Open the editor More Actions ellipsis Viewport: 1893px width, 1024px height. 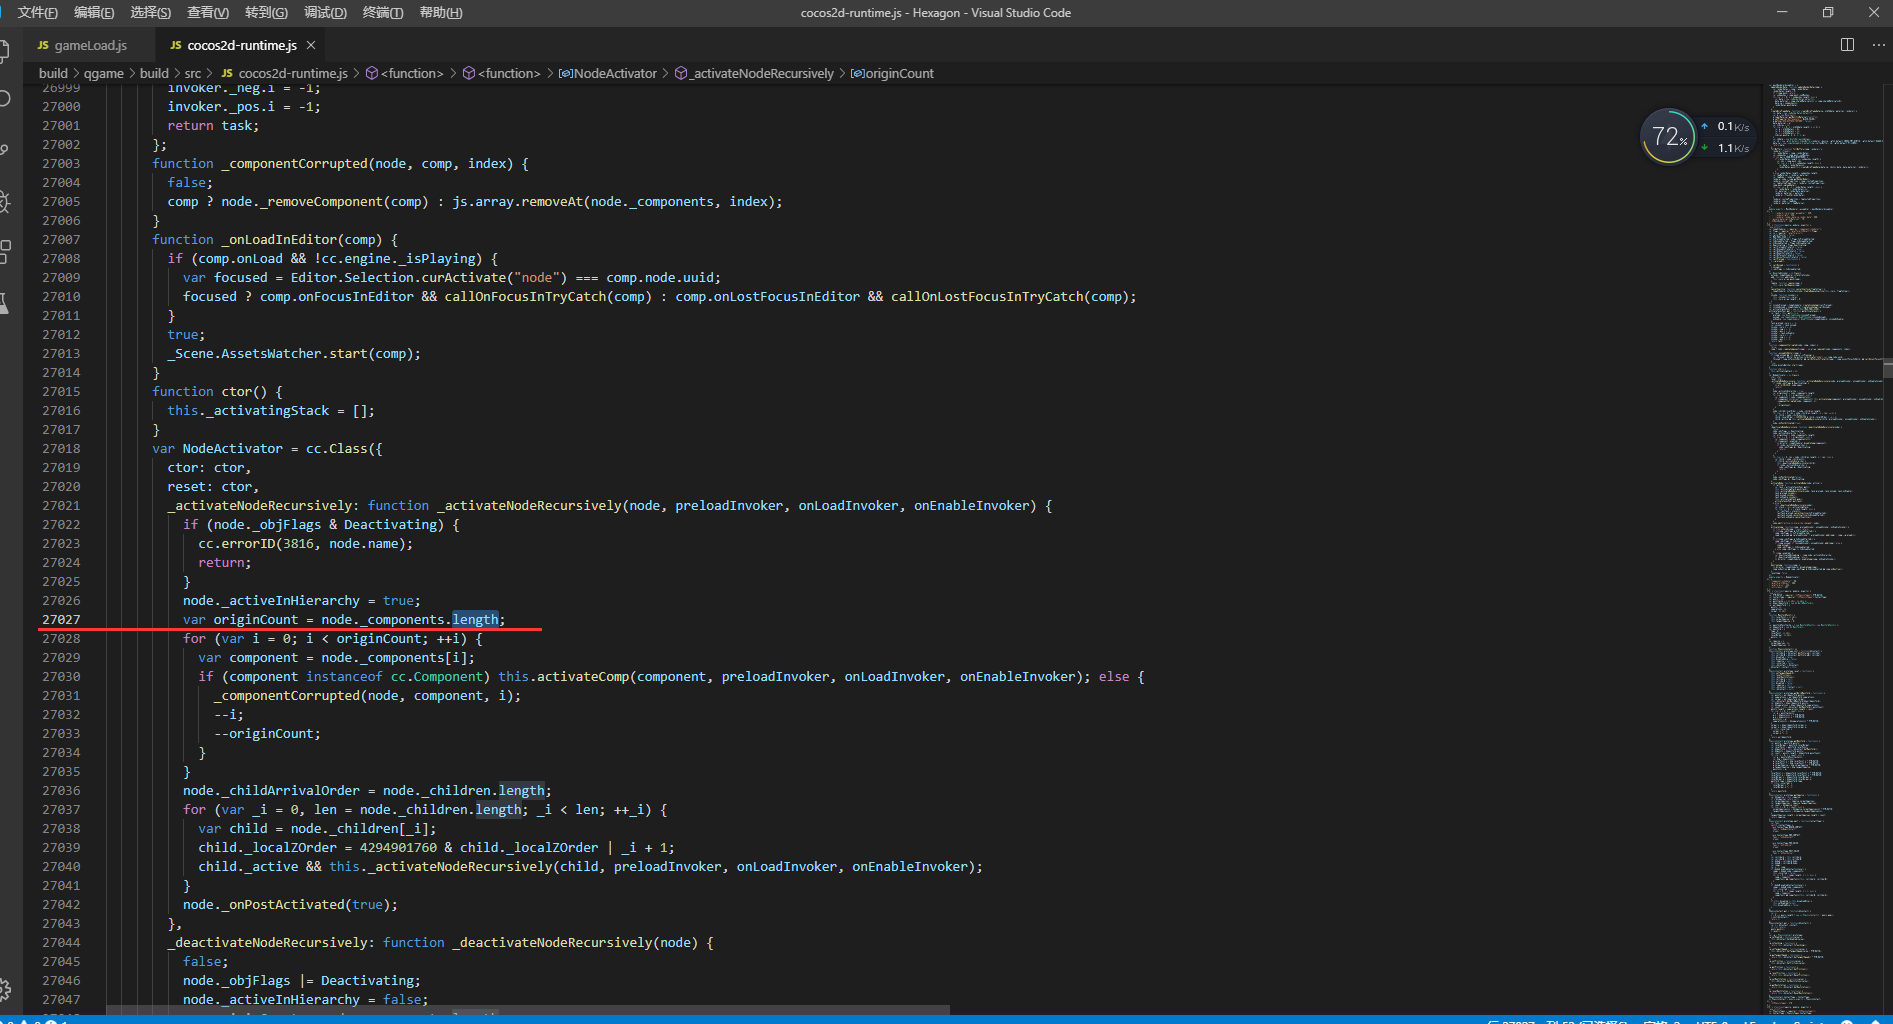coord(1878,45)
